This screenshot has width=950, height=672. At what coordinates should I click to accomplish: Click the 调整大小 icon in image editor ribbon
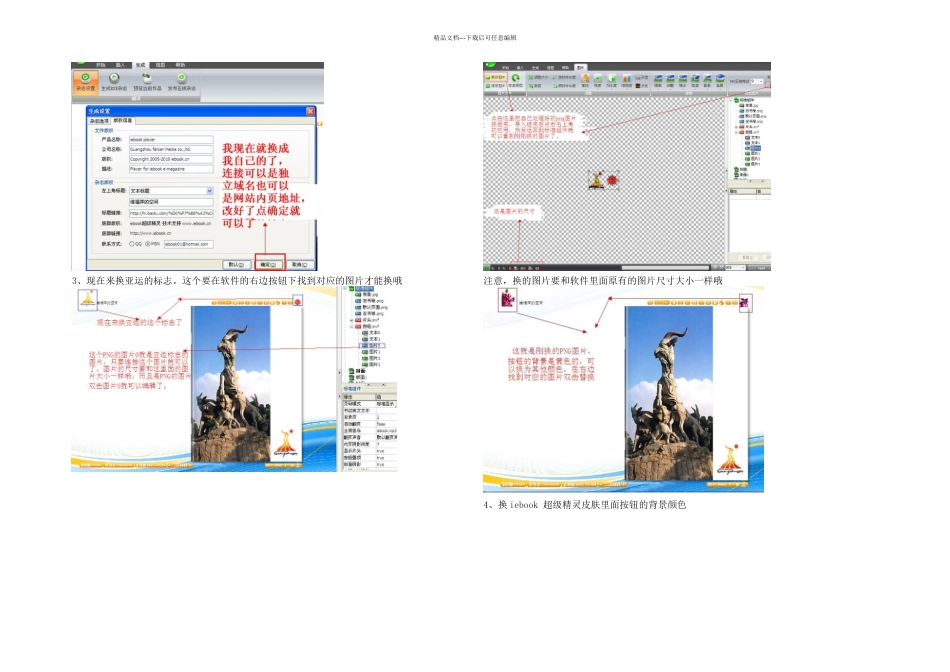[x=538, y=78]
